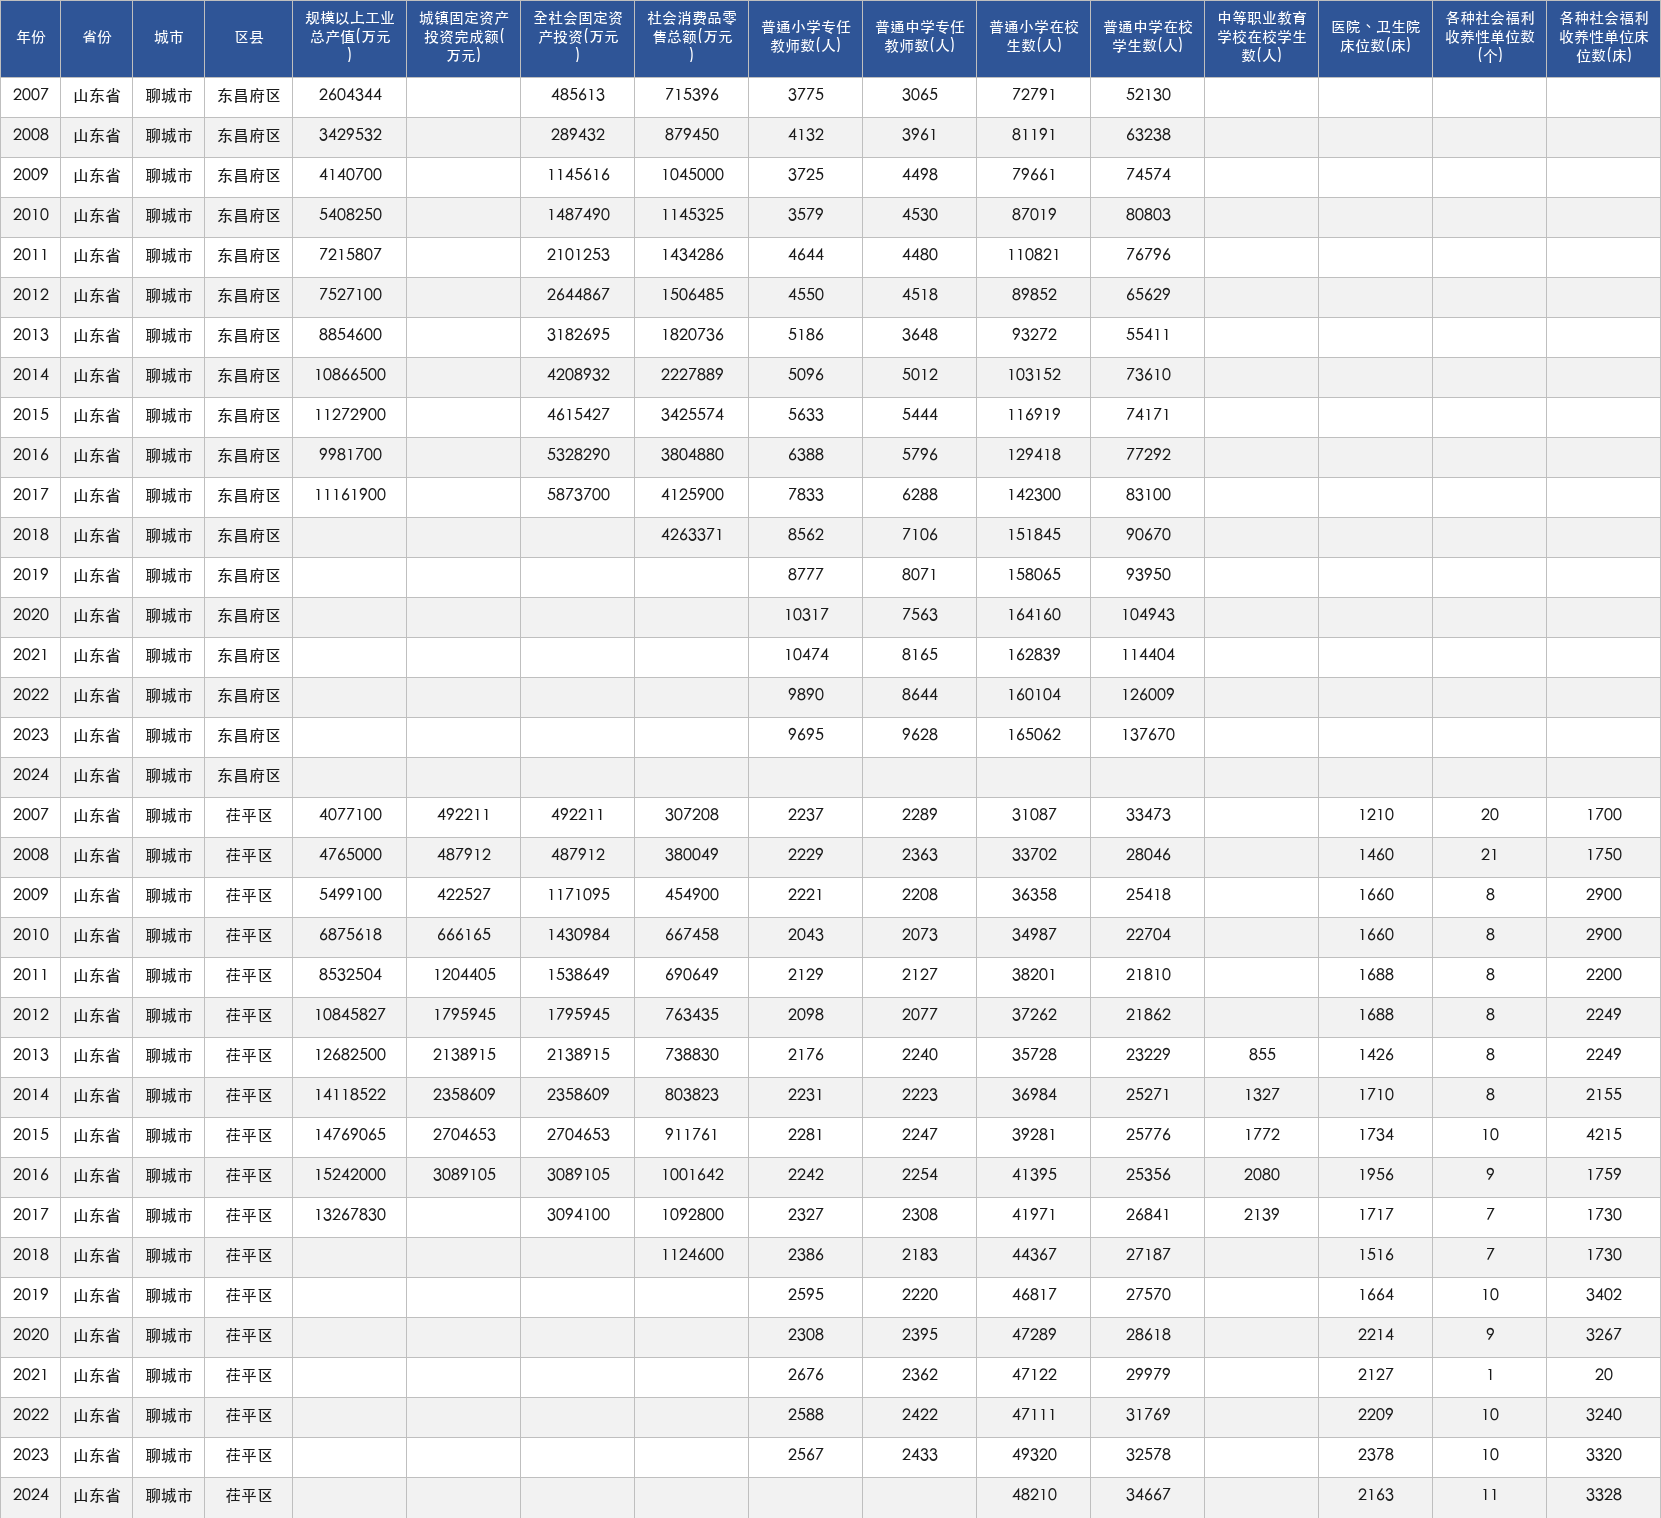Select the value 855 in vocational students column
The width and height of the screenshot is (1661, 1518).
point(1262,1056)
